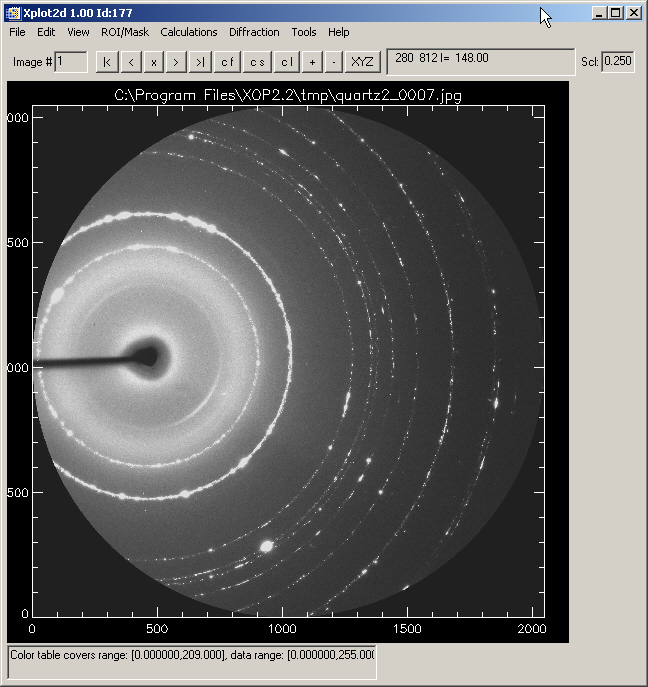Zoom out with the - button
This screenshot has width=648, height=687.
pos(333,62)
